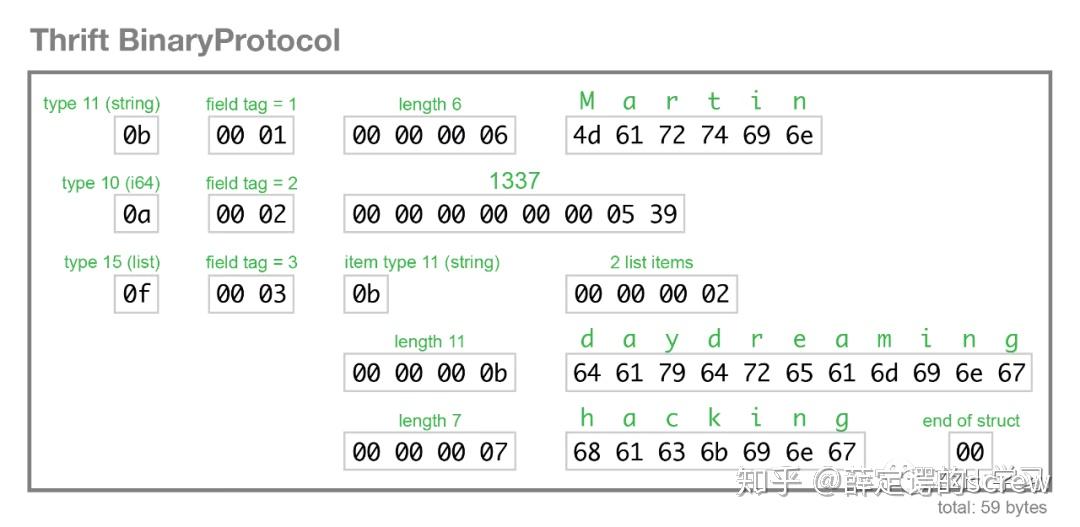Click the 0f list type byte box
The width and height of the screenshot is (1080, 527).
[137, 294]
